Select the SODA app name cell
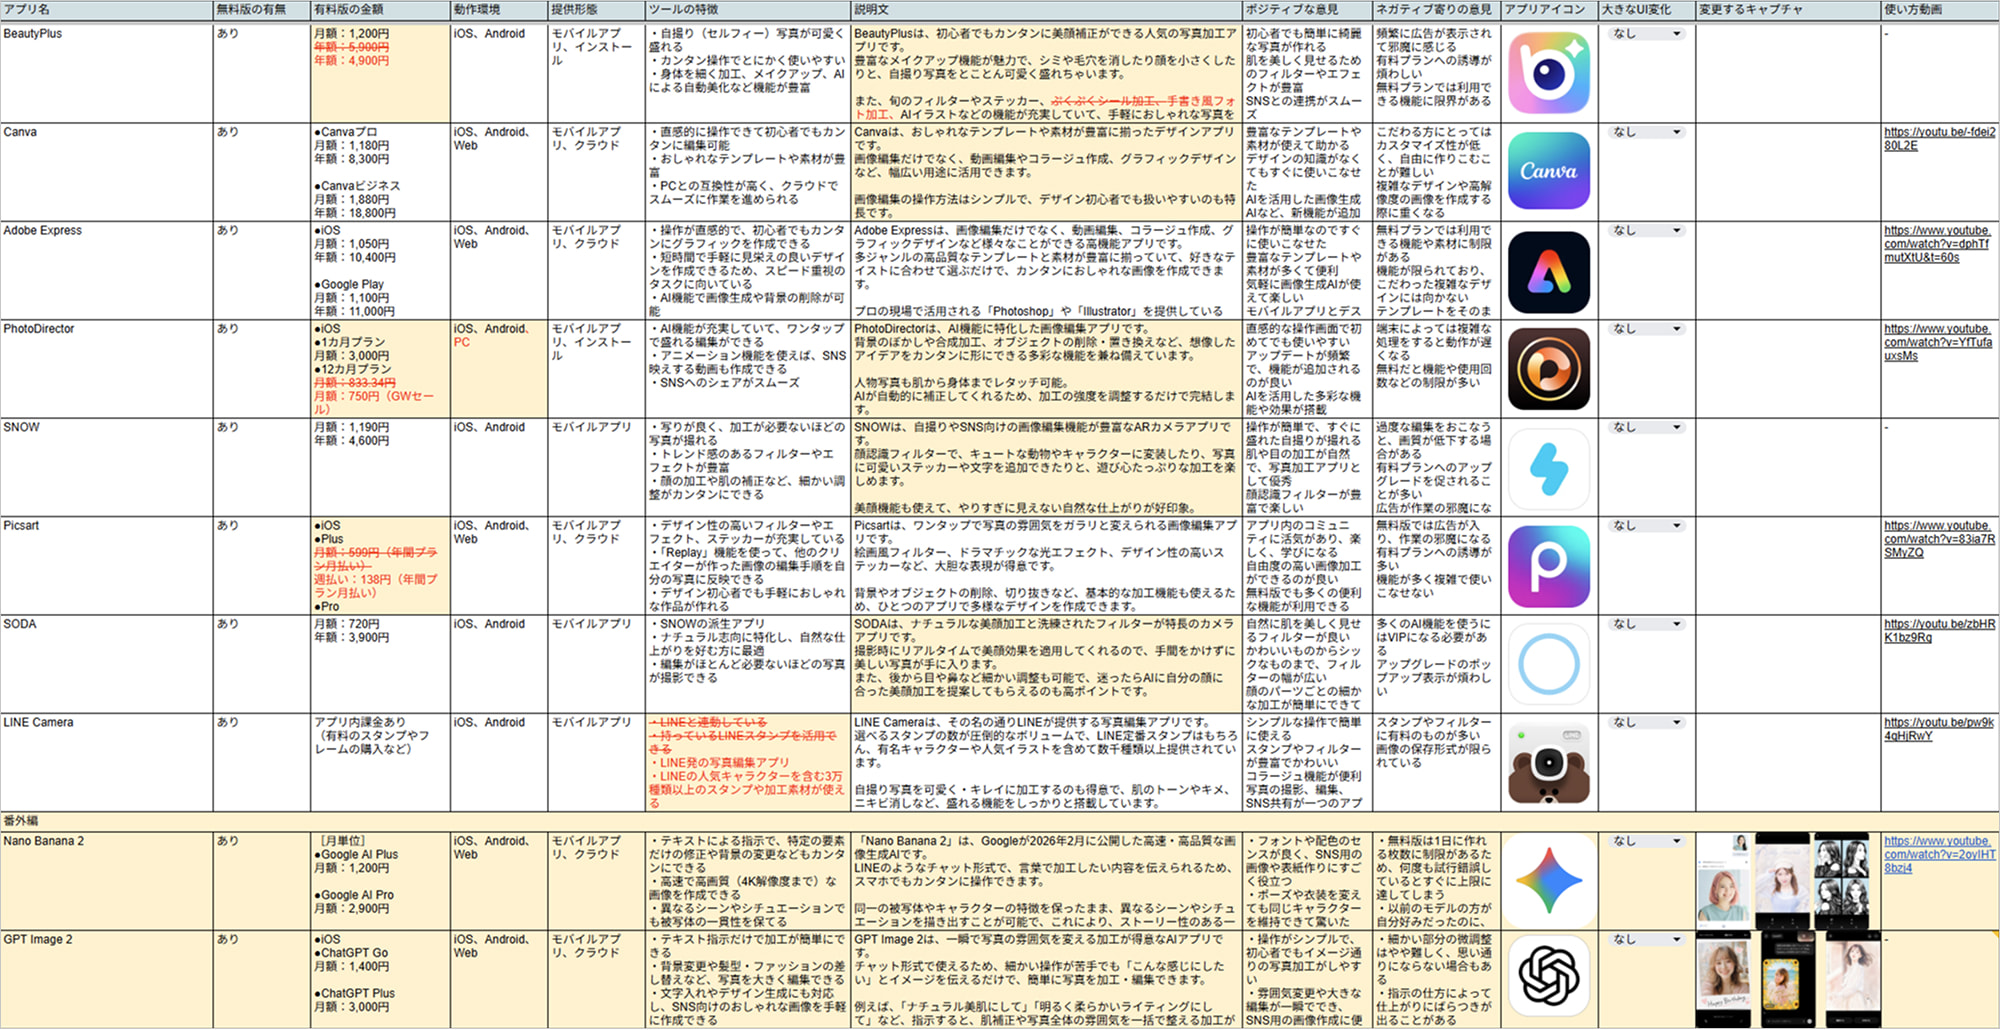The width and height of the screenshot is (2000, 1030). pyautogui.click(x=106, y=663)
